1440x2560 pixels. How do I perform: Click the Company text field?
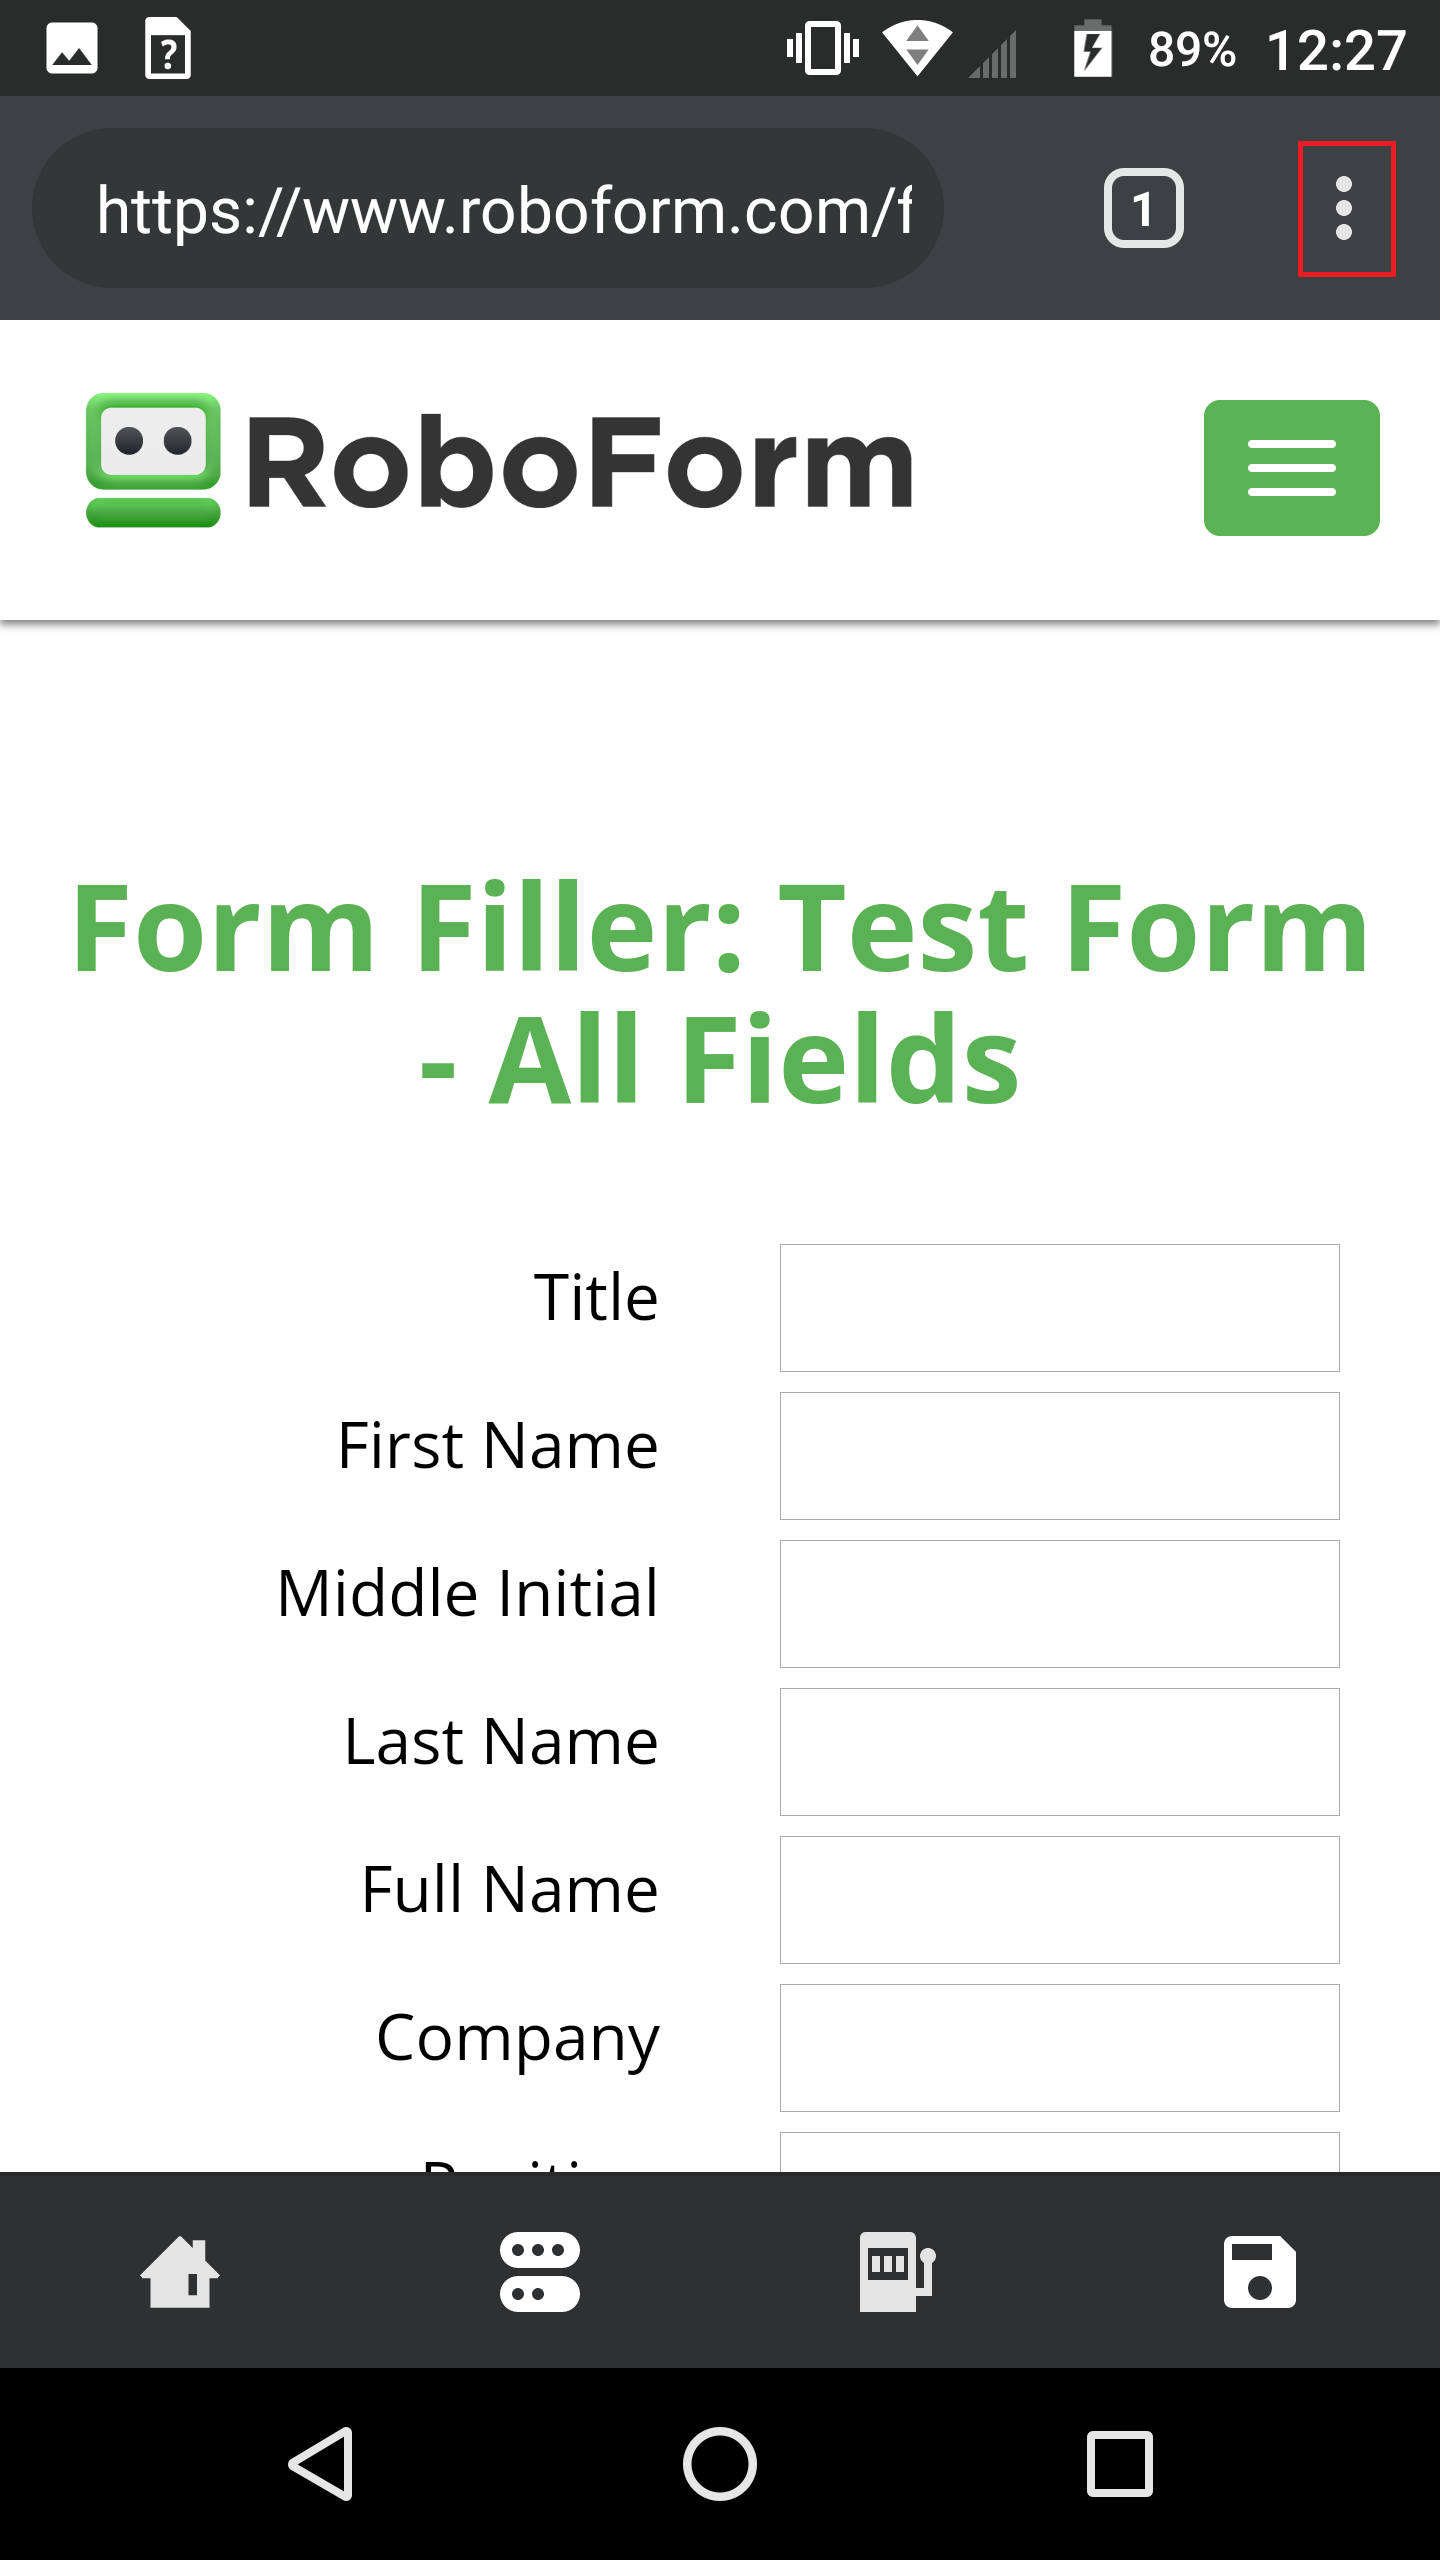[x=1059, y=2048]
